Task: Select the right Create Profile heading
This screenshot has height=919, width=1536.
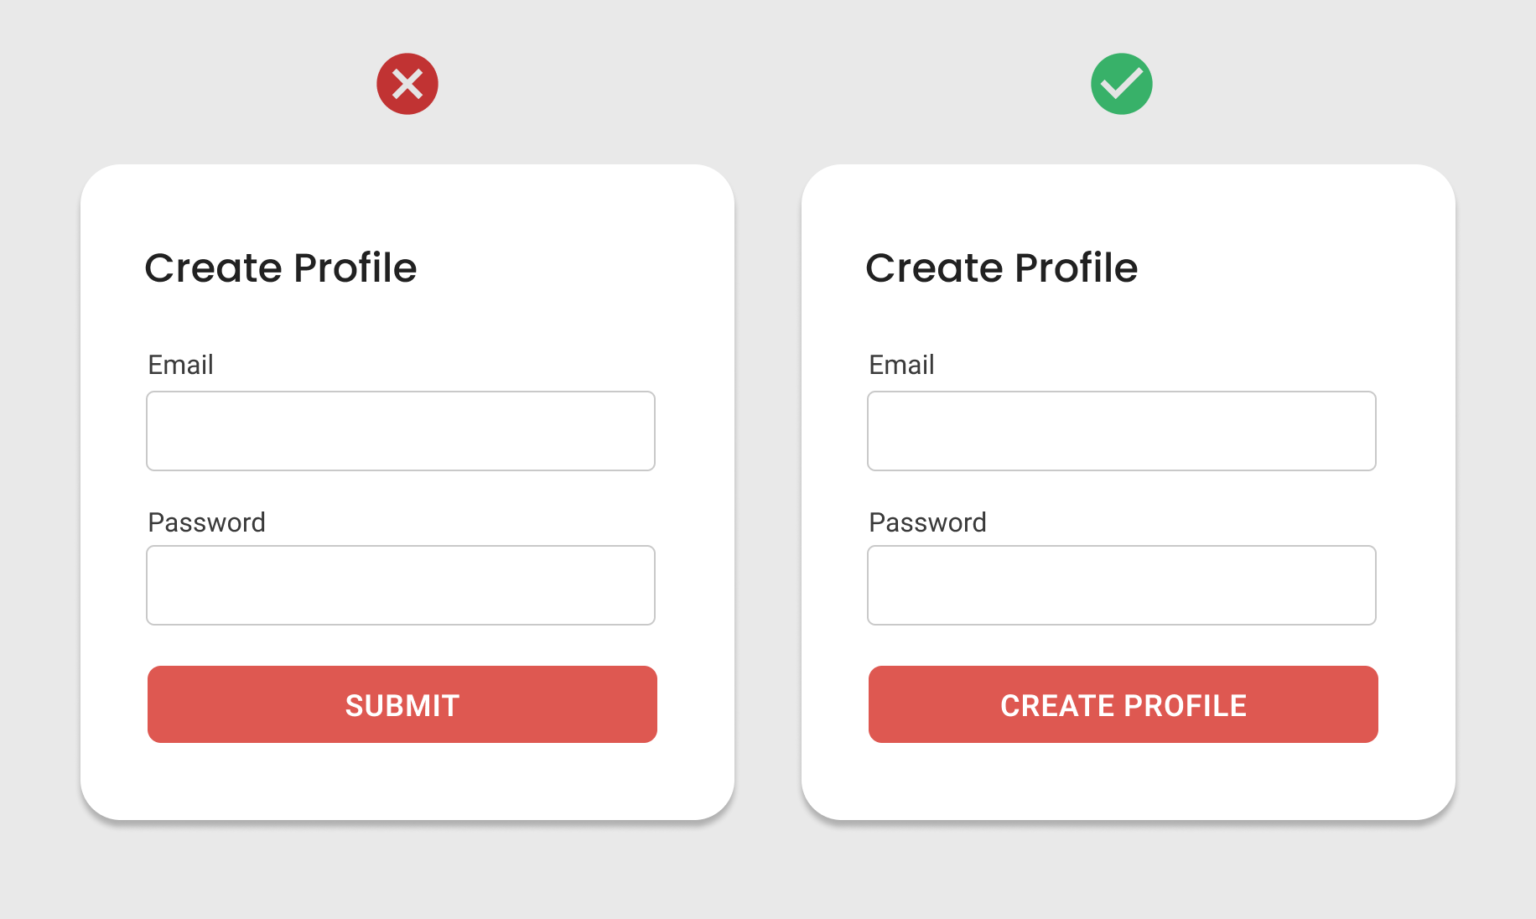Action: tap(1002, 267)
